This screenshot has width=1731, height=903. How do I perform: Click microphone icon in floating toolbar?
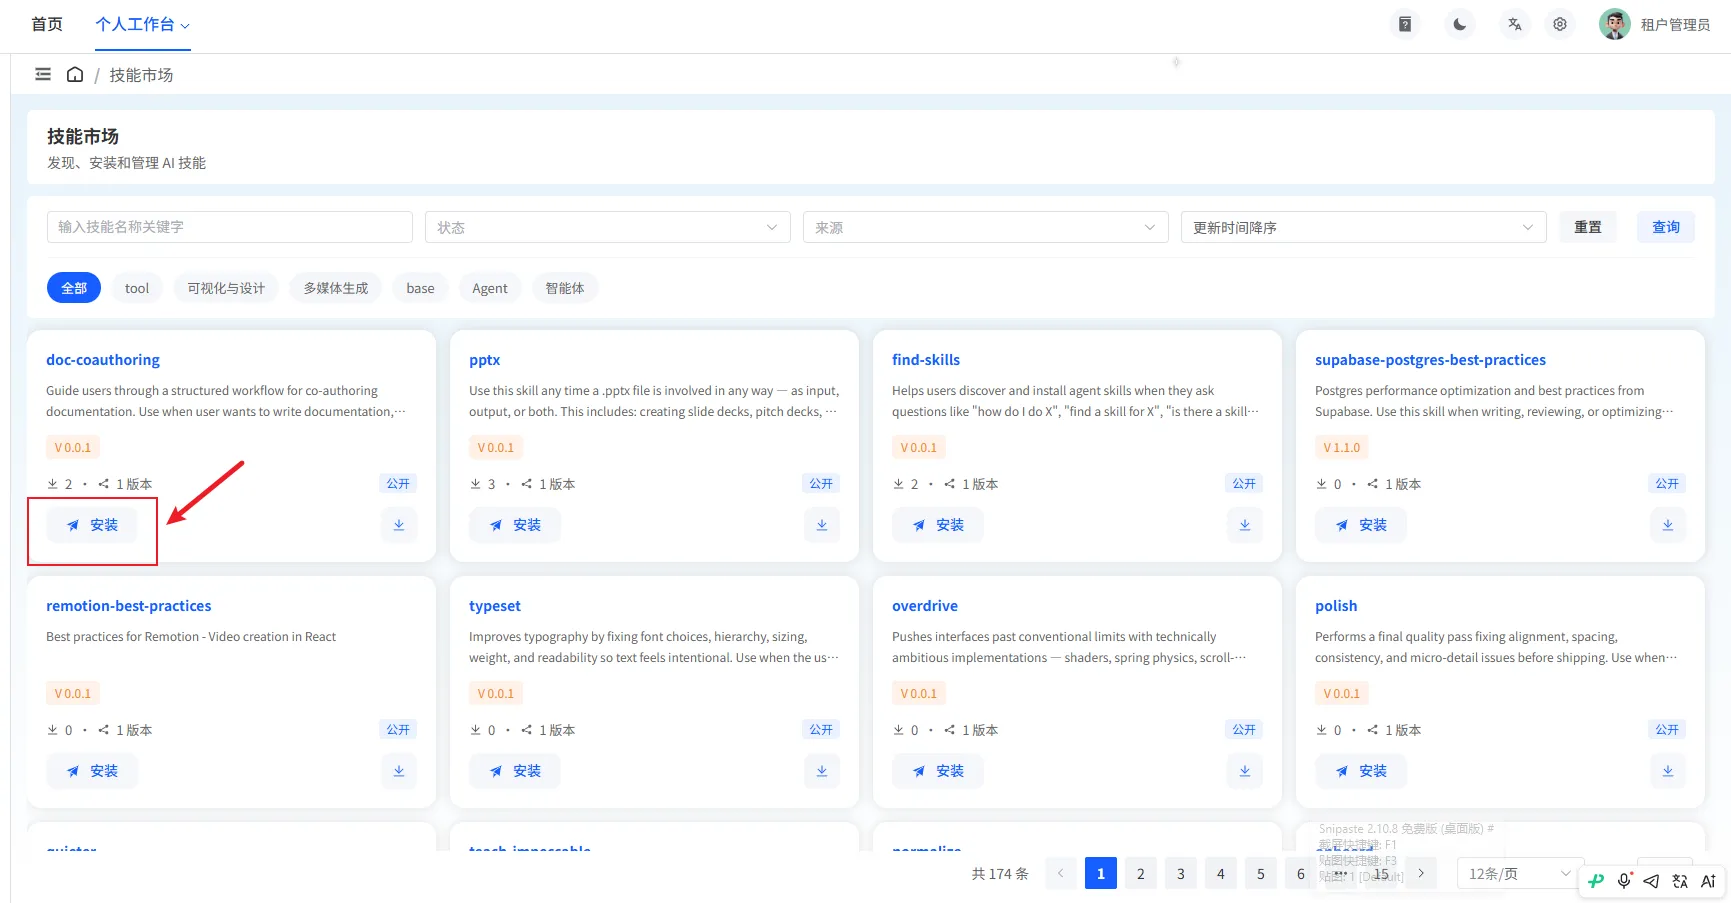[x=1624, y=881]
